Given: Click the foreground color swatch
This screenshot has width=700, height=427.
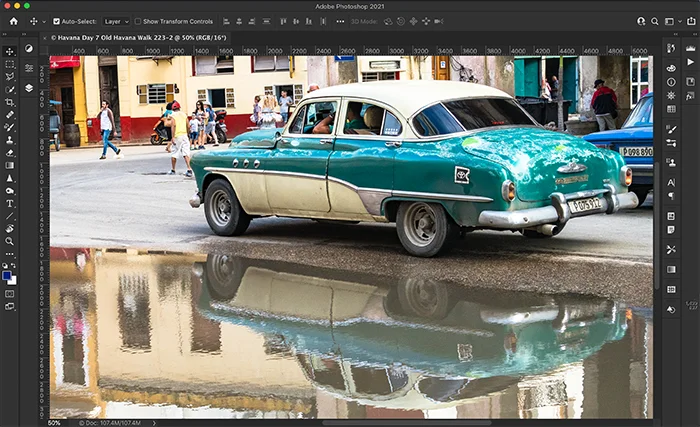Looking at the screenshot, I should click(x=7, y=275).
